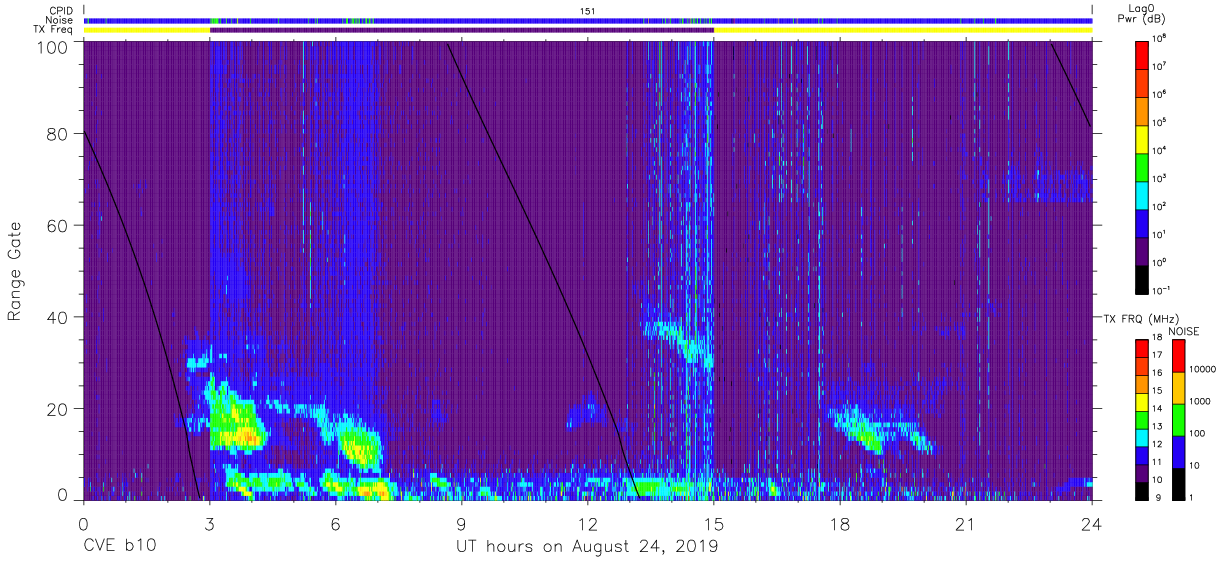Click the '40' tick on the Range Gate axis
The image size is (1228, 567).
pos(57,317)
